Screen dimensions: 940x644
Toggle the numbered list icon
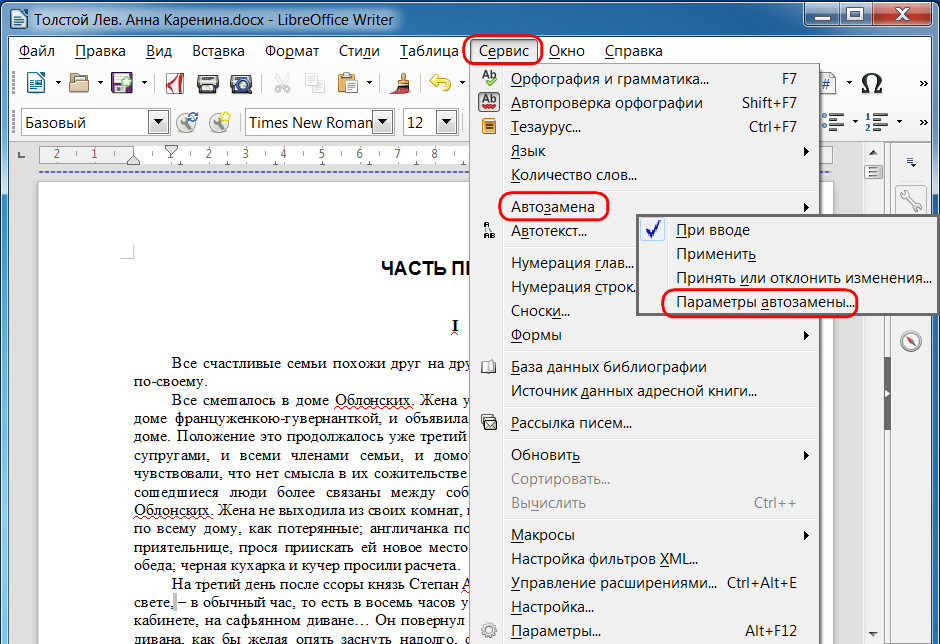pyautogui.click(x=876, y=122)
